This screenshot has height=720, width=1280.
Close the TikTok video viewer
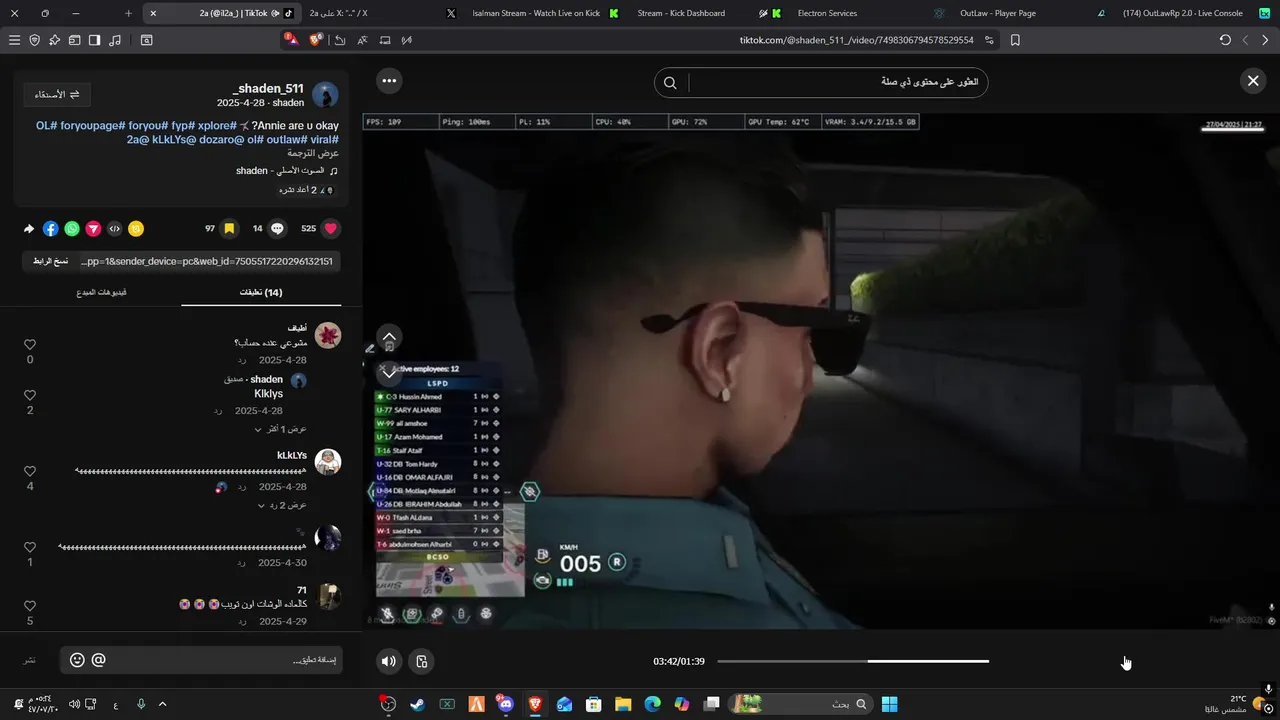tap(1253, 81)
